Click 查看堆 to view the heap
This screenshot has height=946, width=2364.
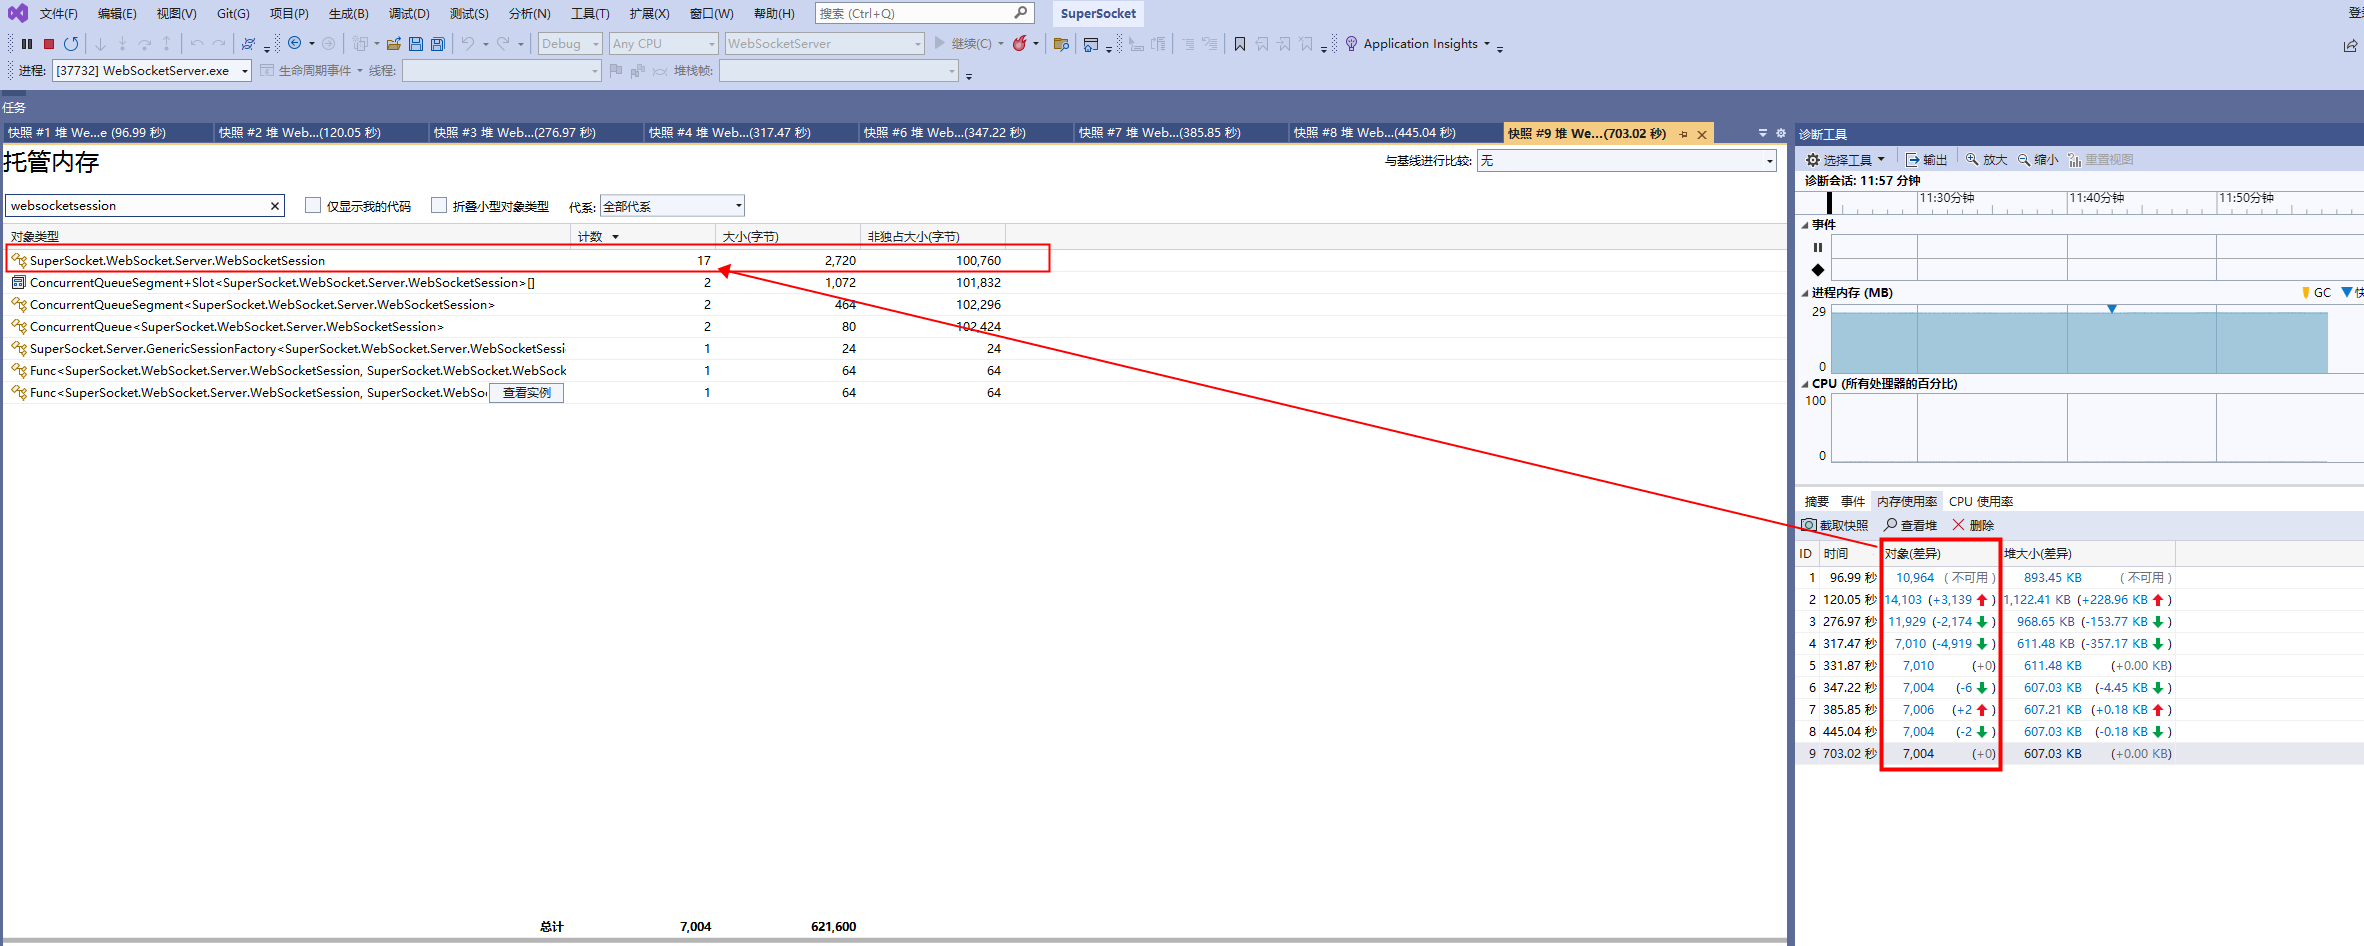click(x=1911, y=525)
